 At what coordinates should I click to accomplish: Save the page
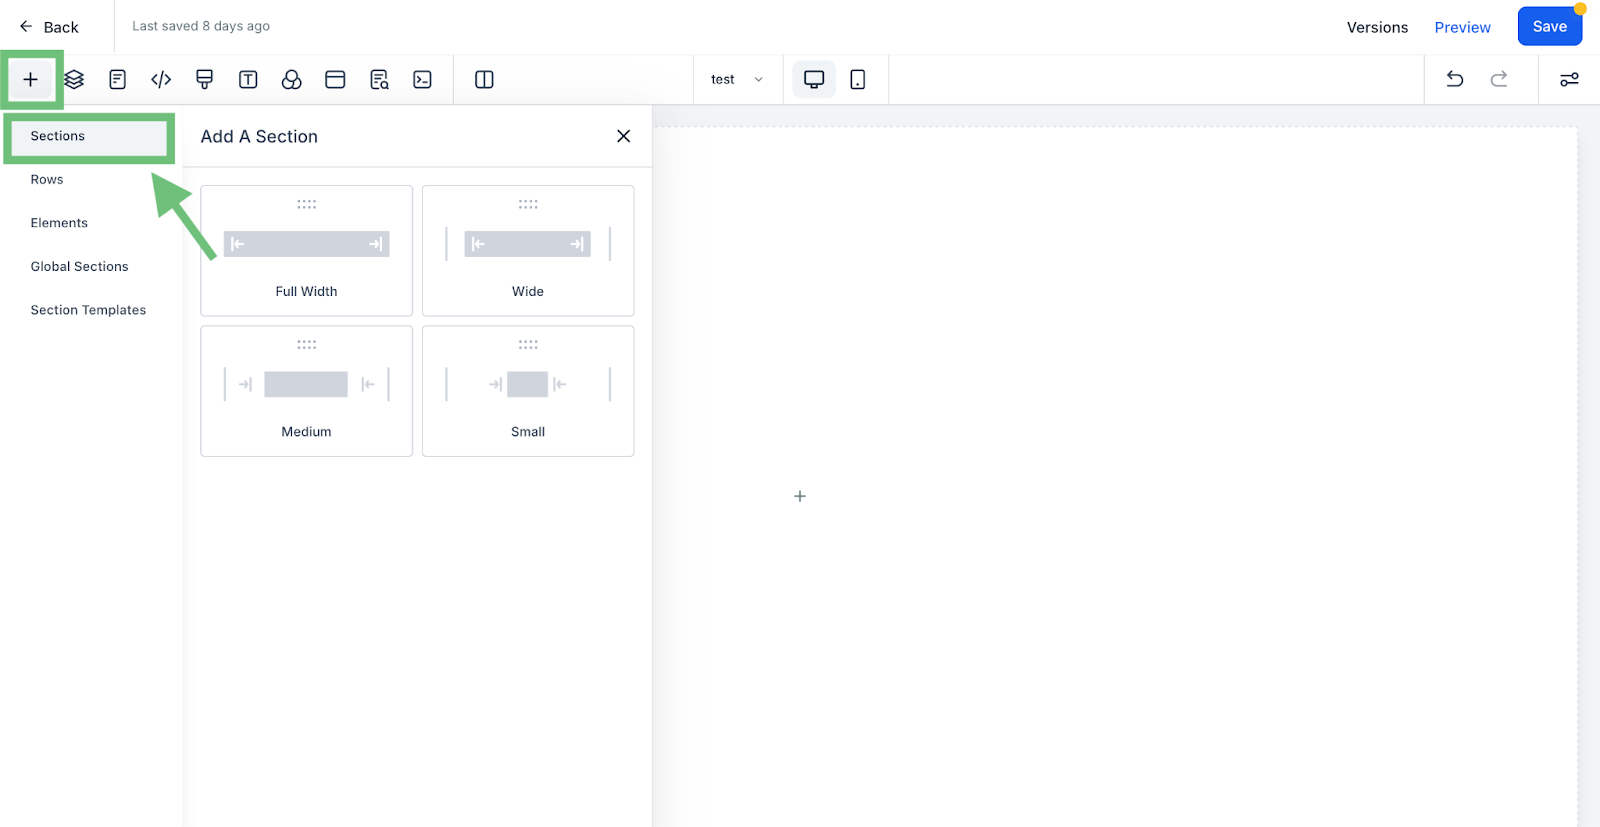[1549, 26]
